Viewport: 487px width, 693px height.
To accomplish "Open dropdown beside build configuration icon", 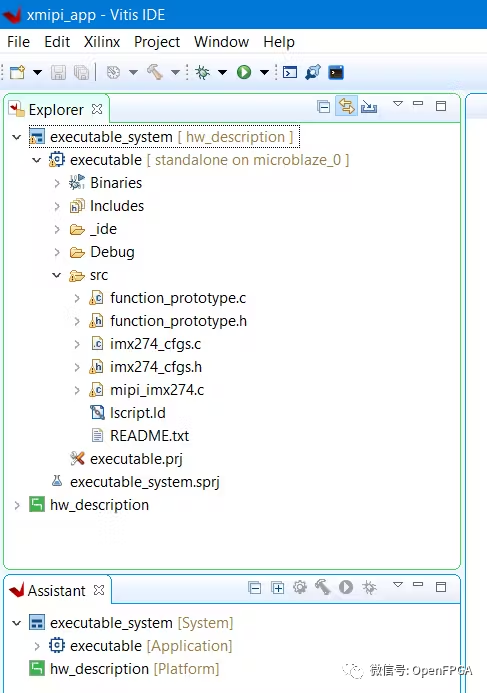I will coord(133,72).
